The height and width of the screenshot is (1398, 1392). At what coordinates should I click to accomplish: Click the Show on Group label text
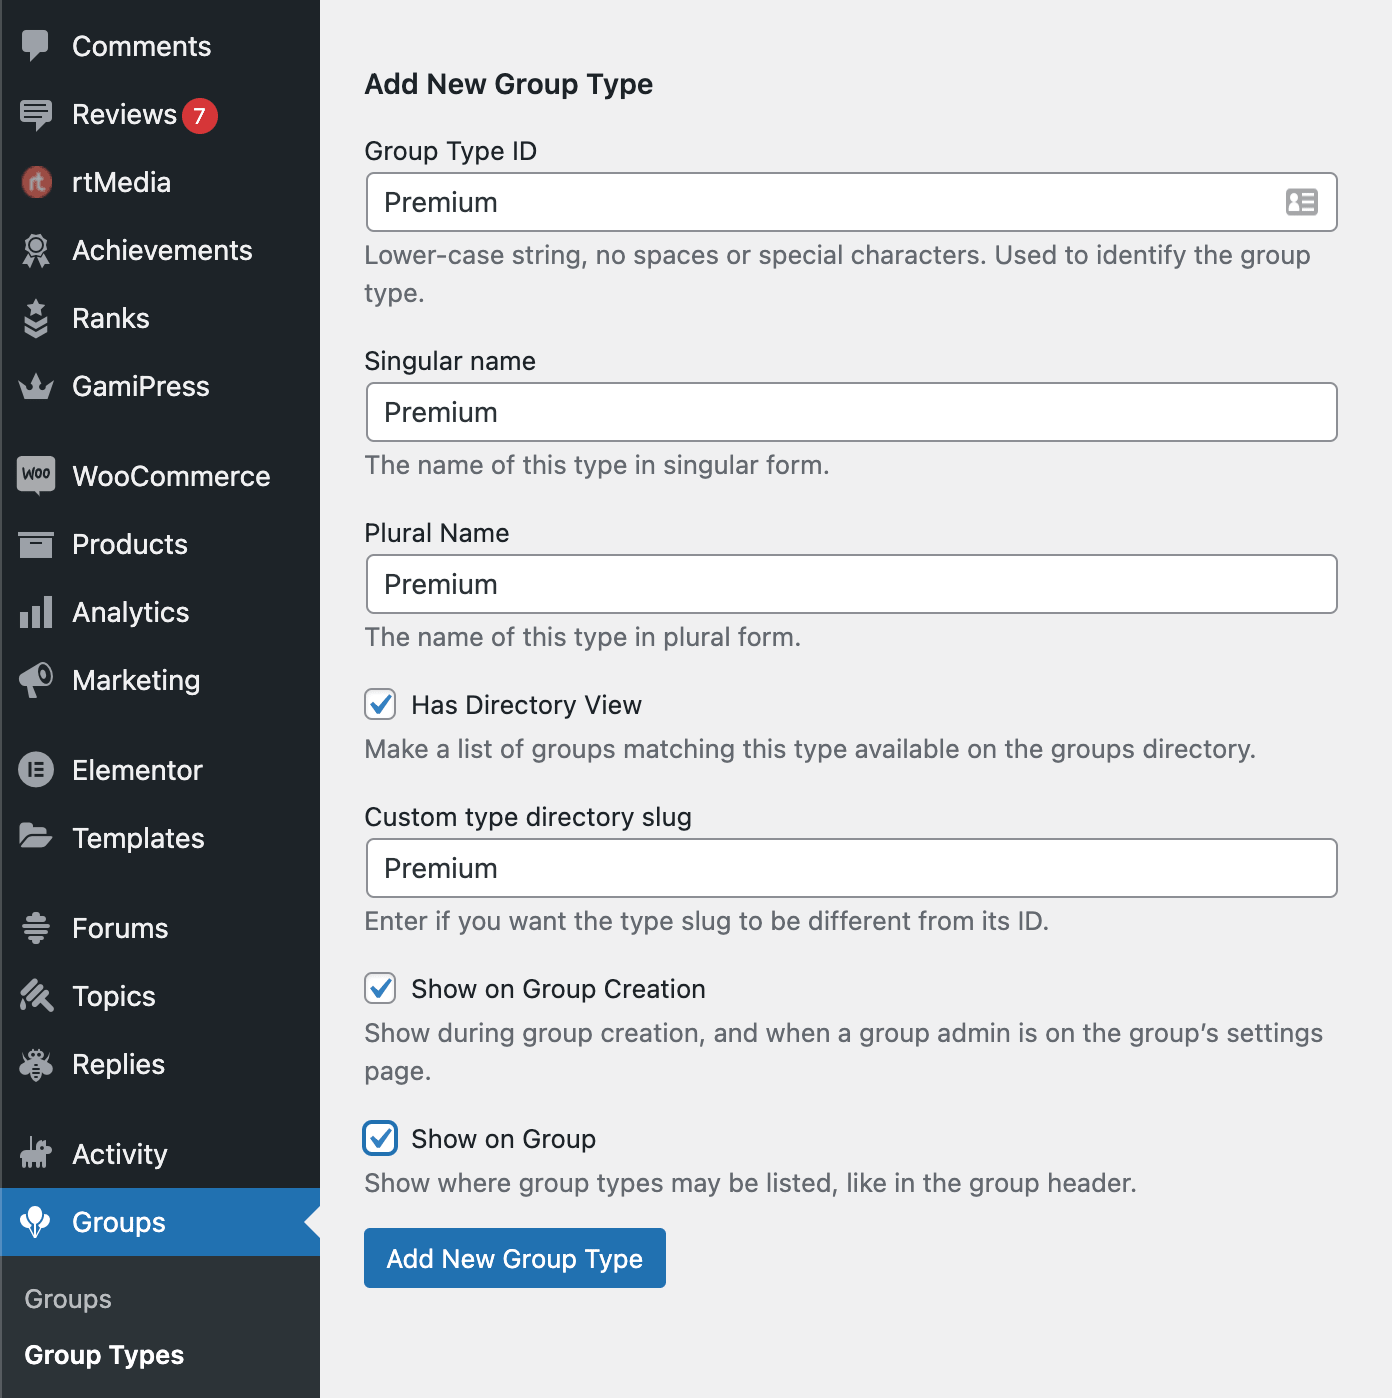coord(503,1139)
